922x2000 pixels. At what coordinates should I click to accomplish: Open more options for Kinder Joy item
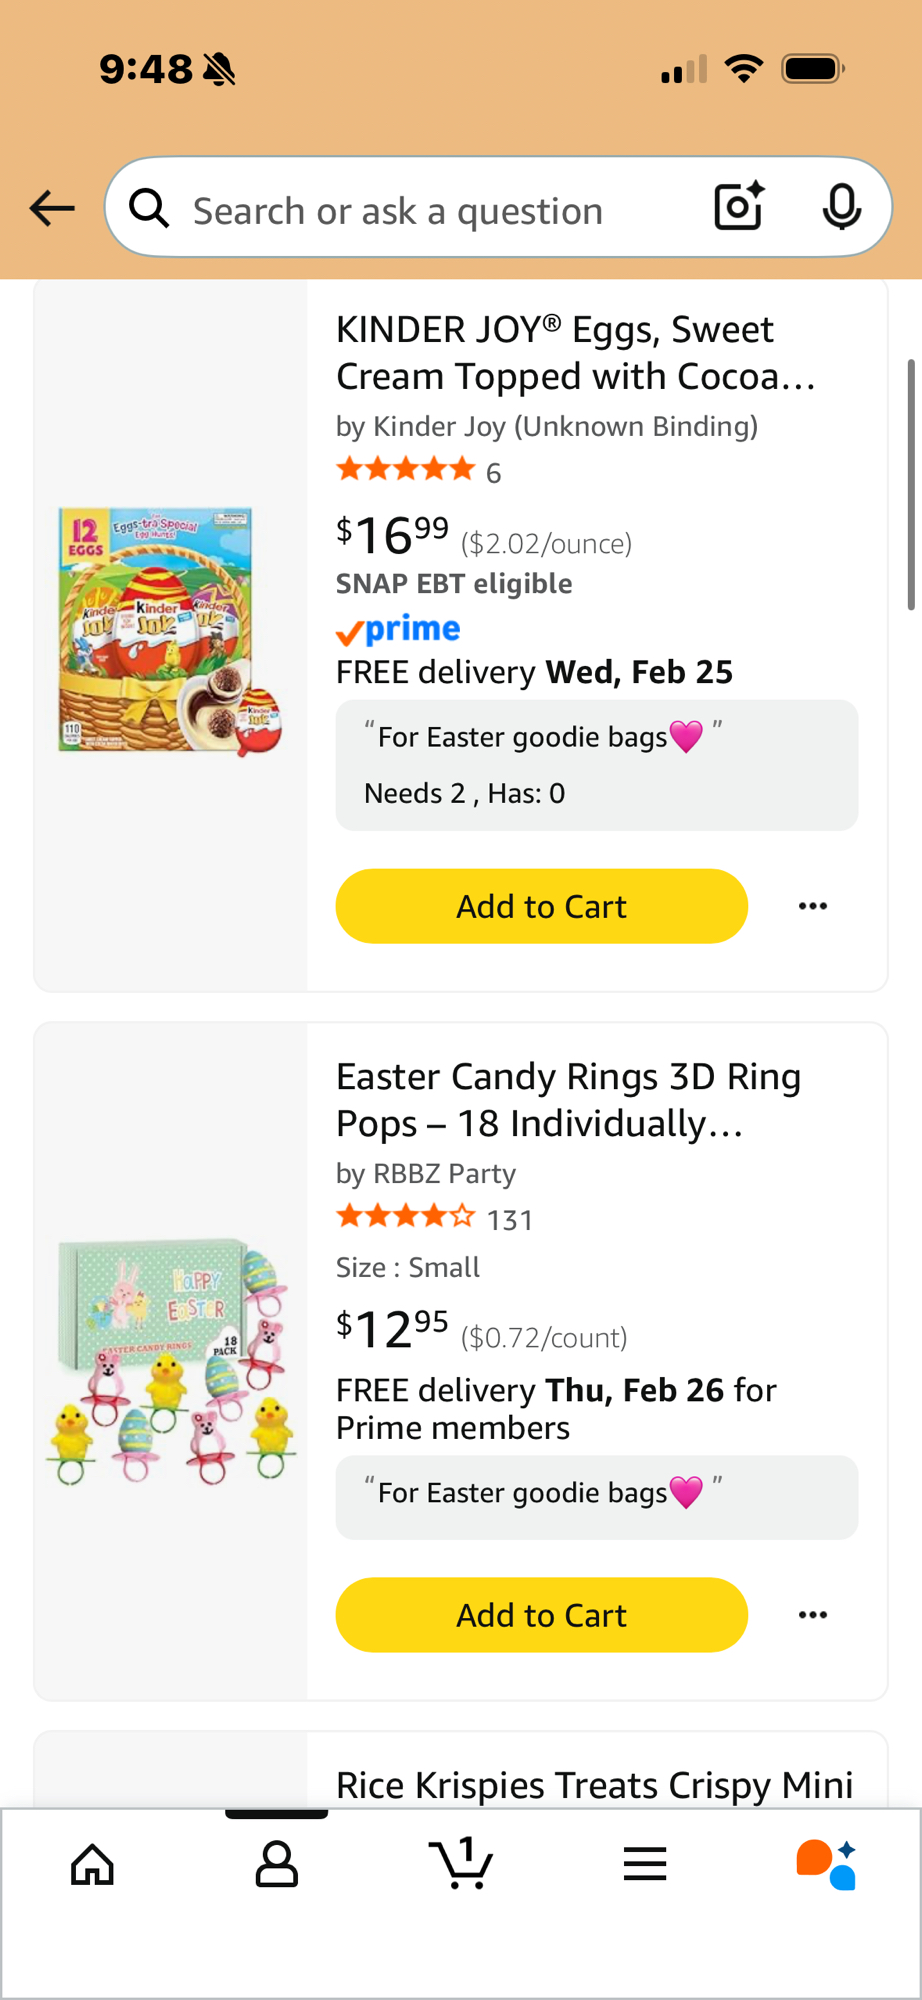(x=813, y=906)
